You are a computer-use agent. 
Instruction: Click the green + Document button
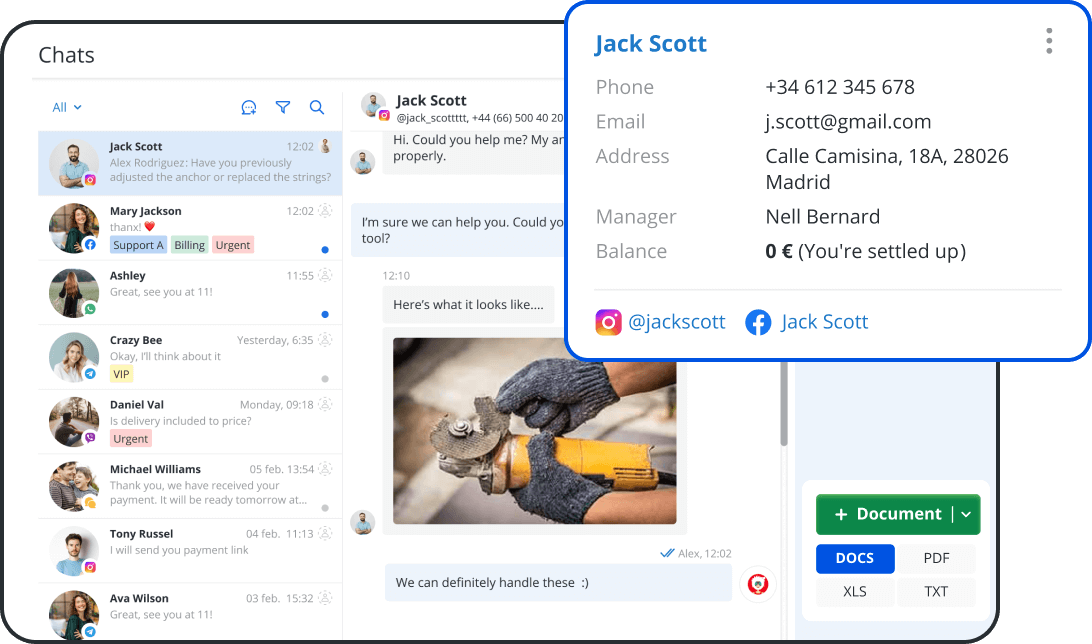[886, 514]
